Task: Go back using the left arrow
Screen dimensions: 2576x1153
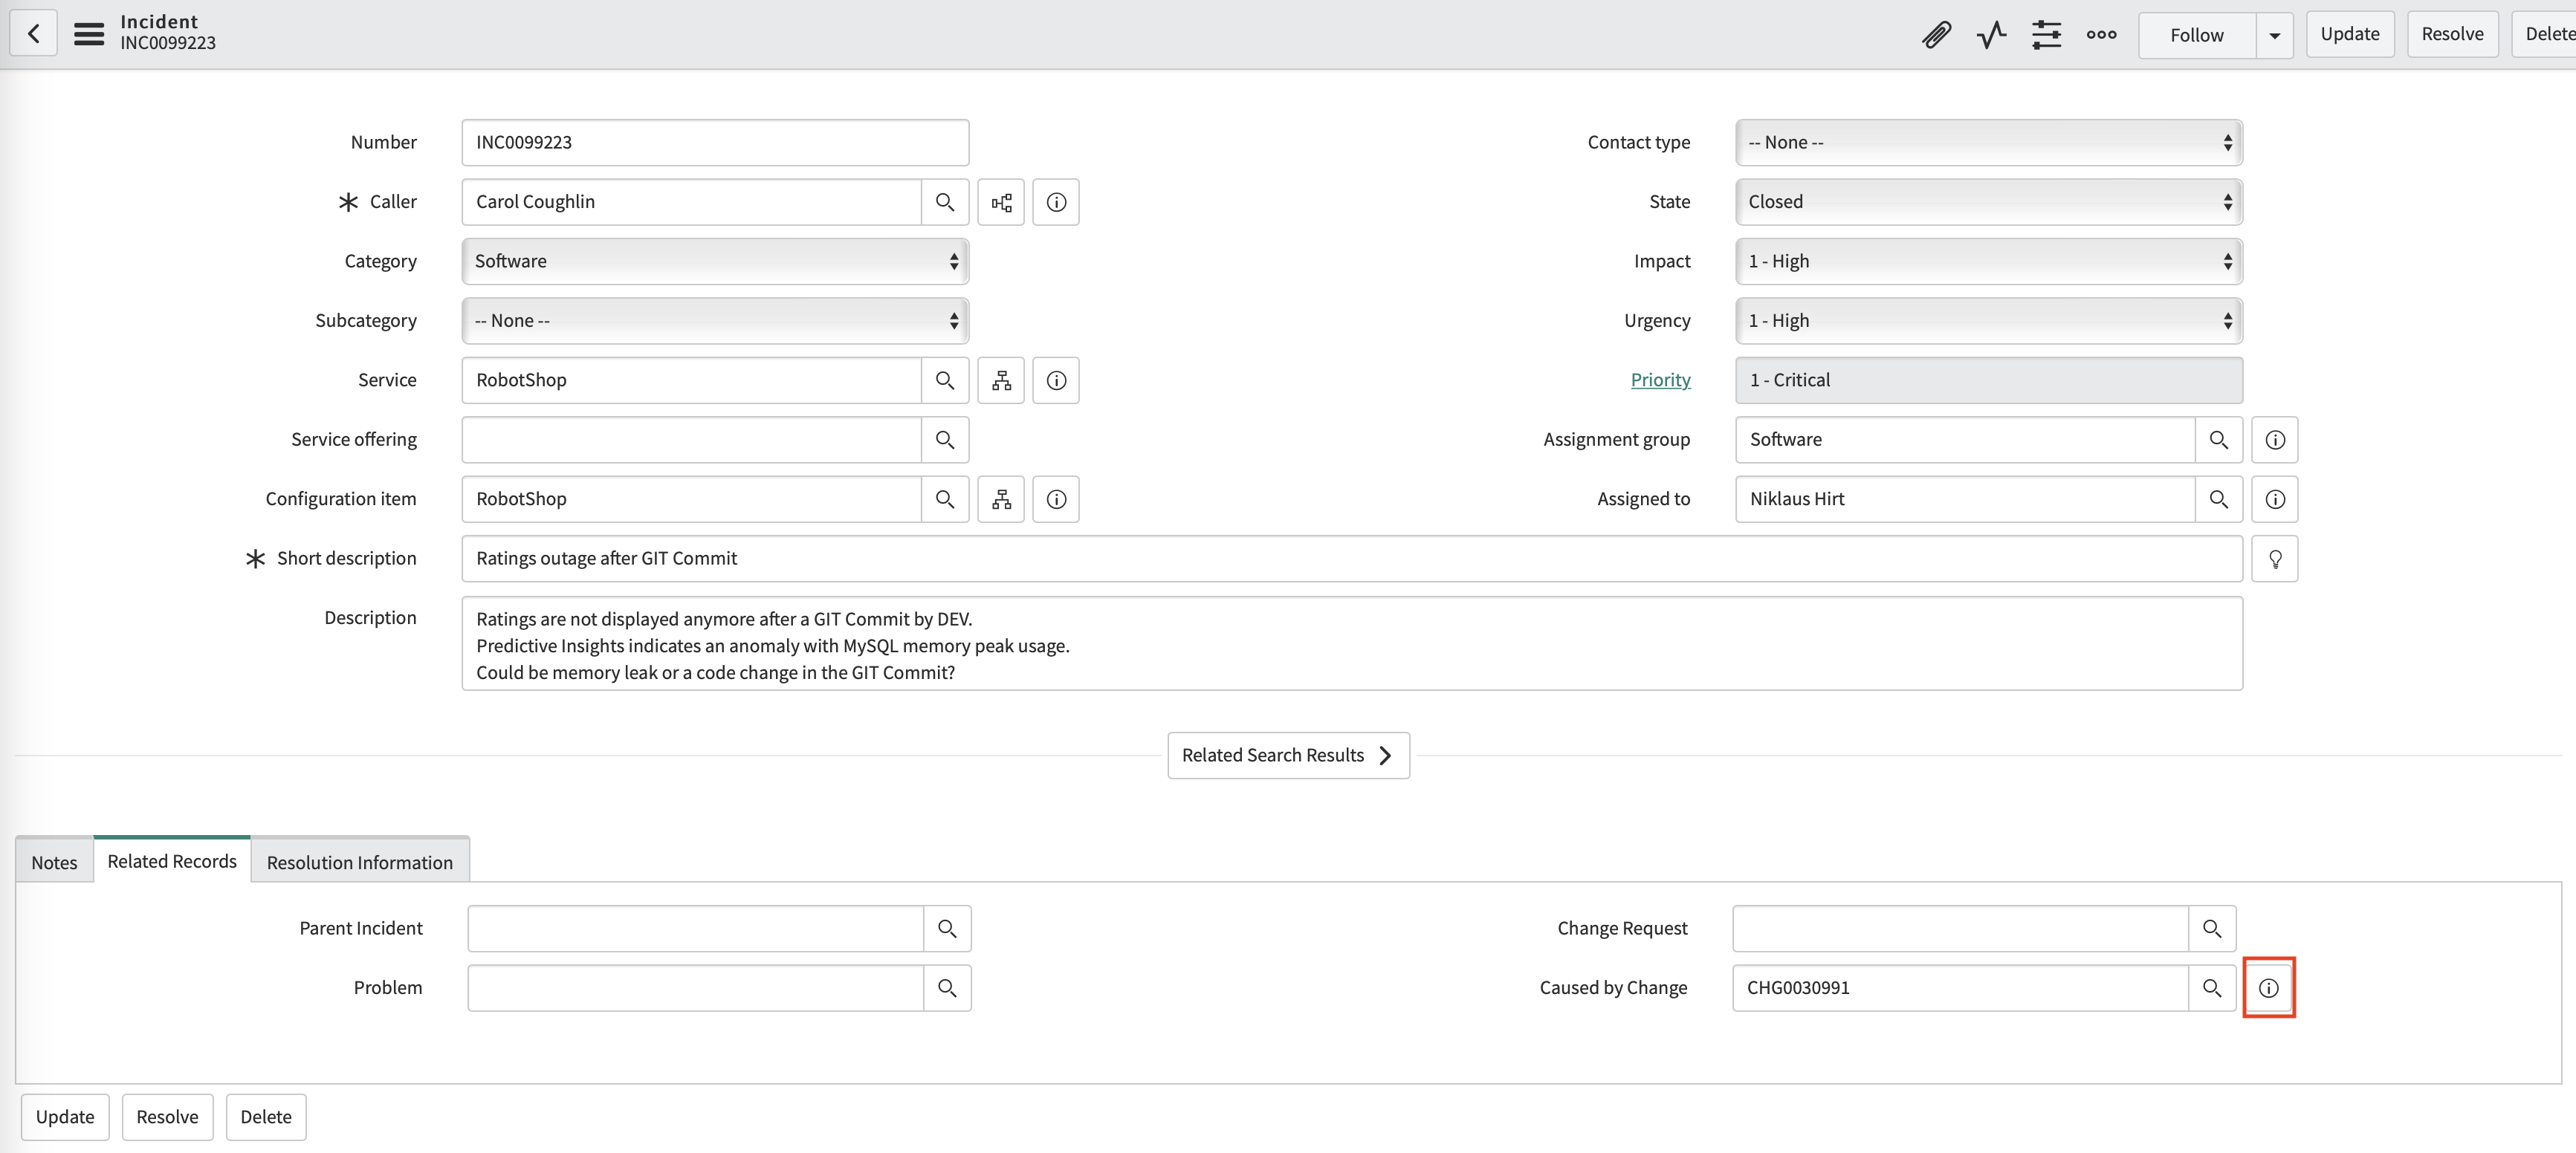Action: pos(34,34)
